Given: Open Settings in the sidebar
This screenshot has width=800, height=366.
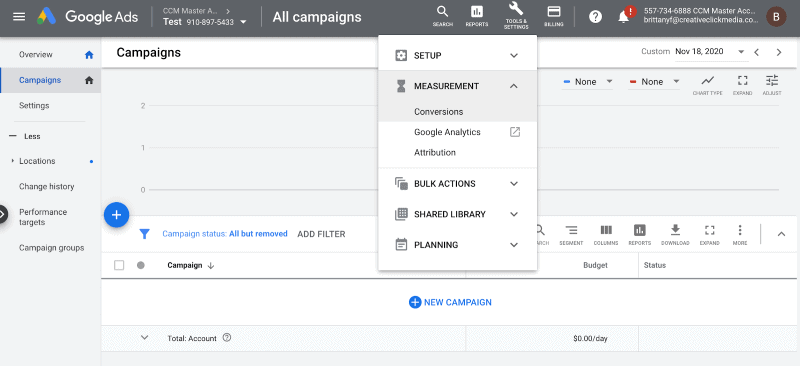Looking at the screenshot, I should [34, 106].
